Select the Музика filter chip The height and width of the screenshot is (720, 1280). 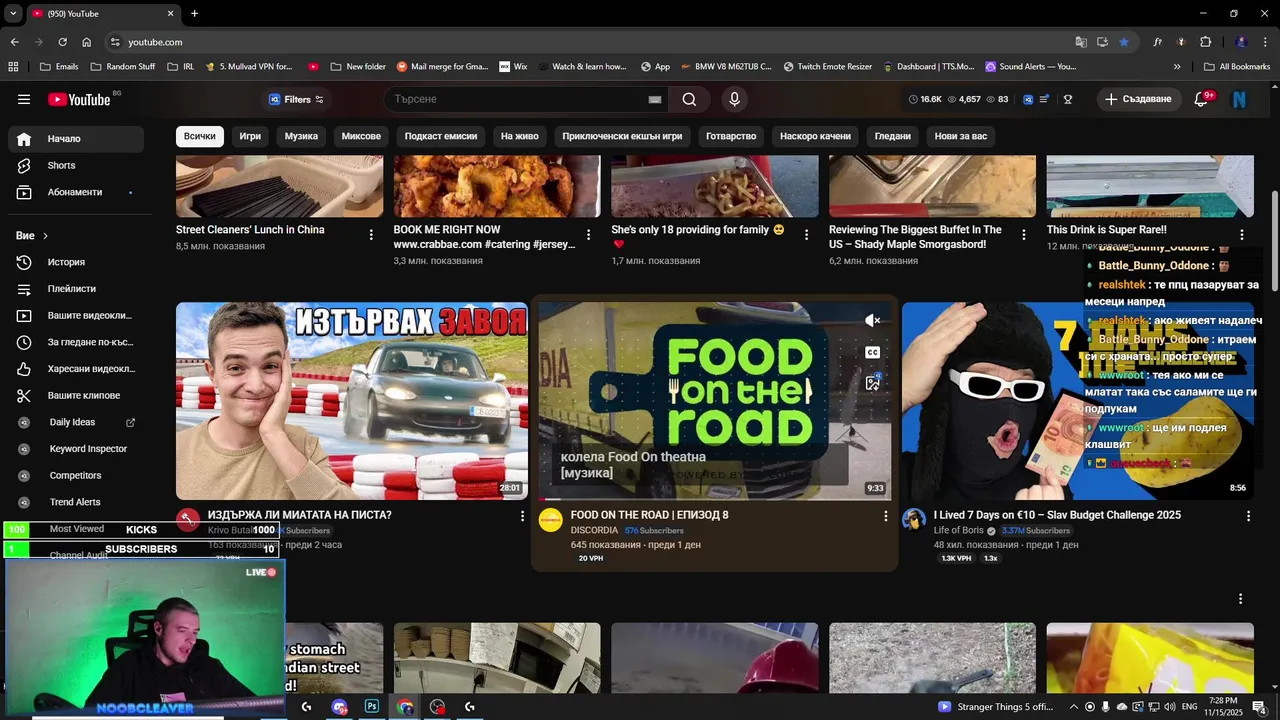click(301, 136)
